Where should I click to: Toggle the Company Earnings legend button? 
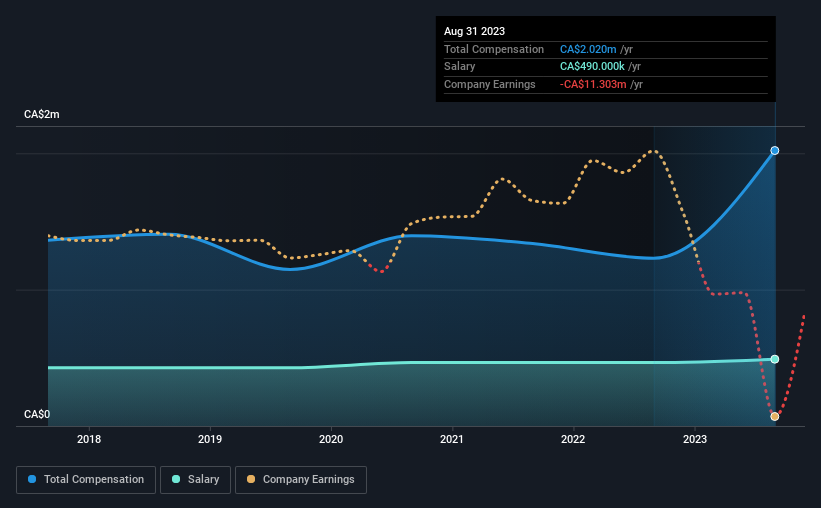click(x=301, y=480)
